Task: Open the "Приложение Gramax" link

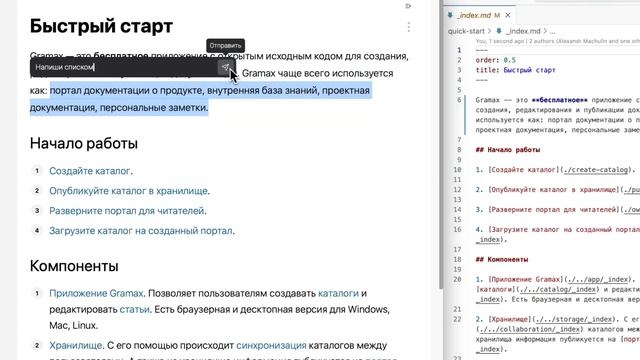Action: pos(96,293)
